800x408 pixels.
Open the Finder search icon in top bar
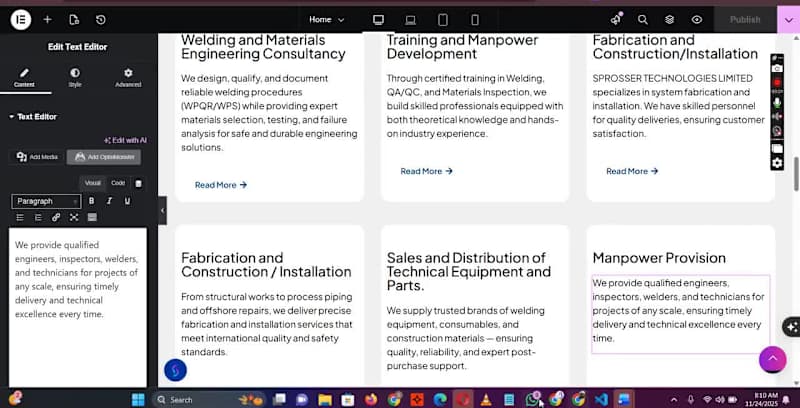point(643,20)
